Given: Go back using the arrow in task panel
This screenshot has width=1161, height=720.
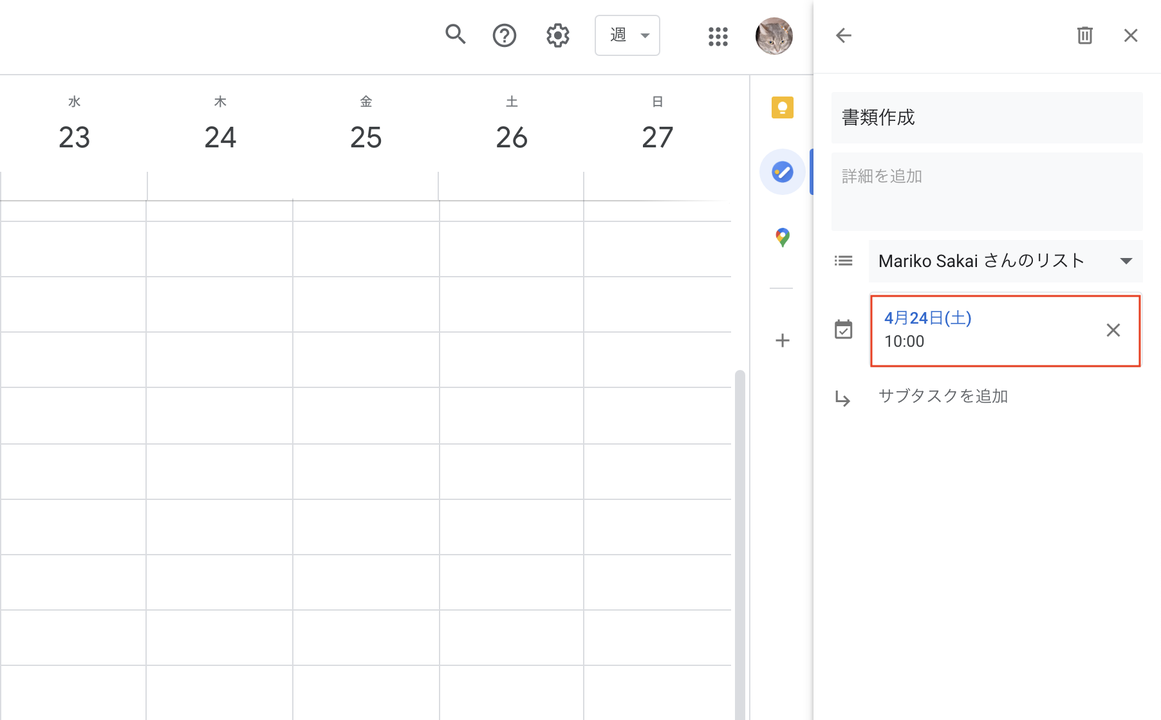Looking at the screenshot, I should pyautogui.click(x=843, y=35).
